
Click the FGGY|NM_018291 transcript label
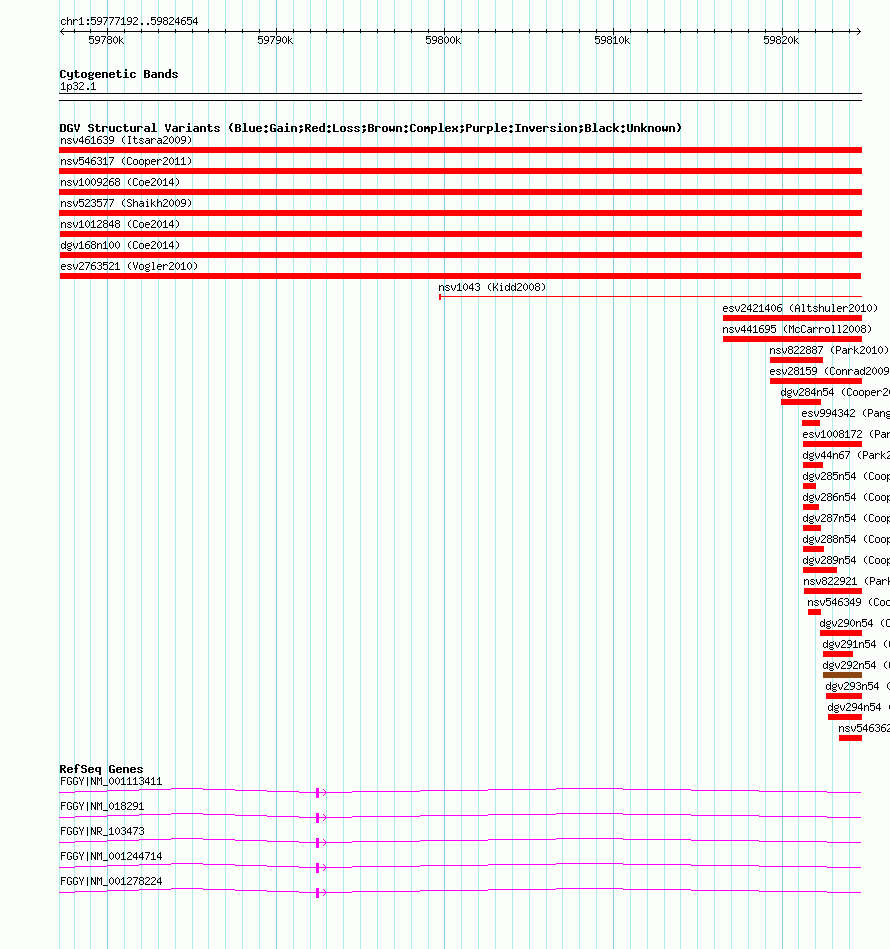click(x=102, y=806)
